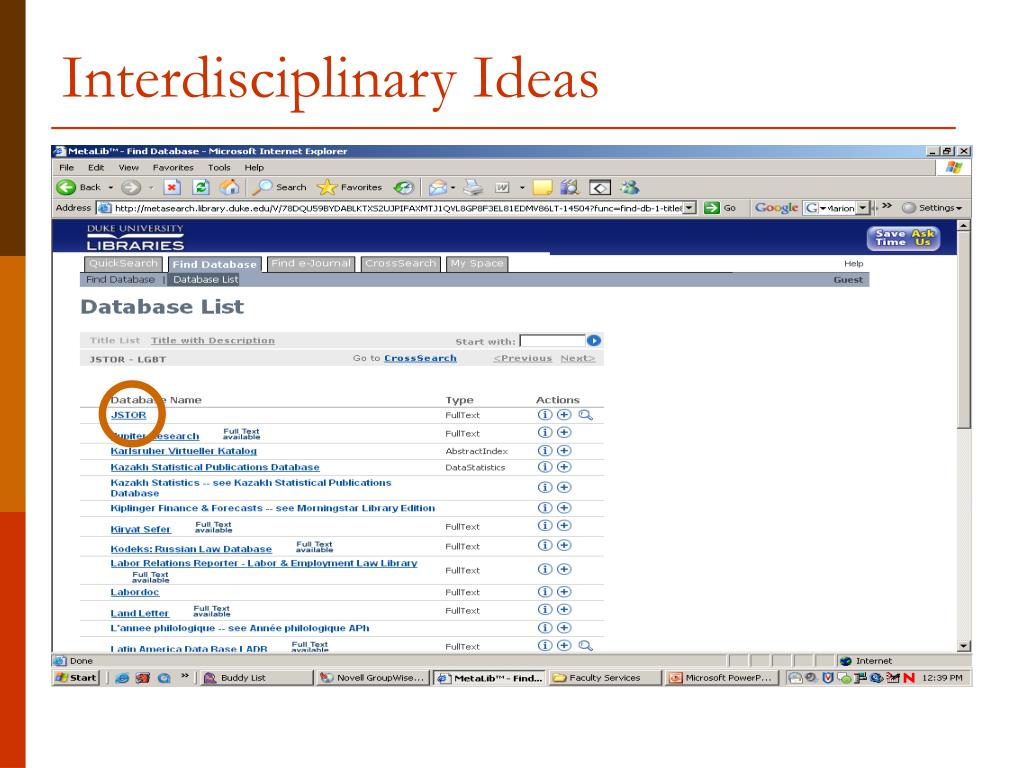Viewport: 1024px width, 768px height.
Task: Go to Next page of database list
Action: (578, 358)
